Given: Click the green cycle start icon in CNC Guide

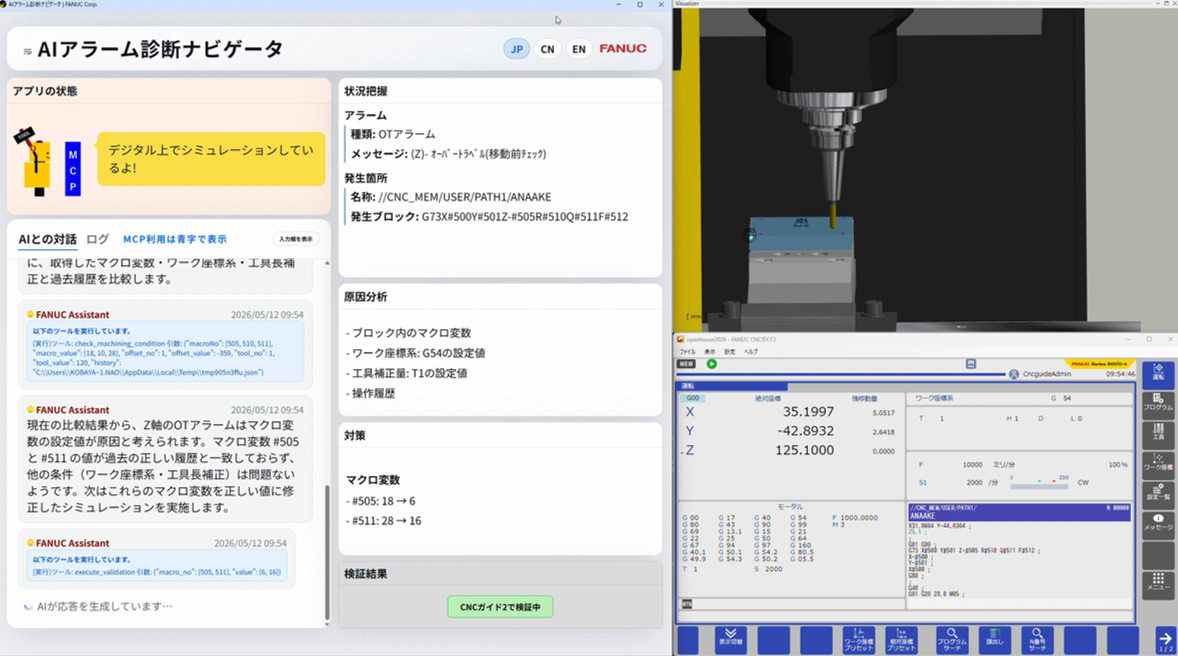Looking at the screenshot, I should pos(711,364).
